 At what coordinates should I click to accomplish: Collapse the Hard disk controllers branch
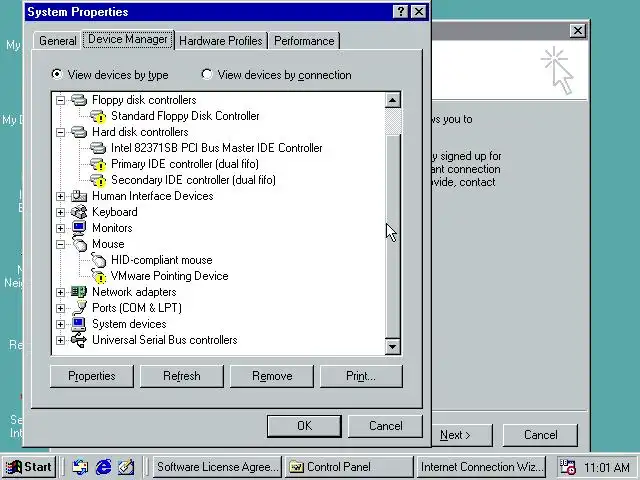coord(60,132)
